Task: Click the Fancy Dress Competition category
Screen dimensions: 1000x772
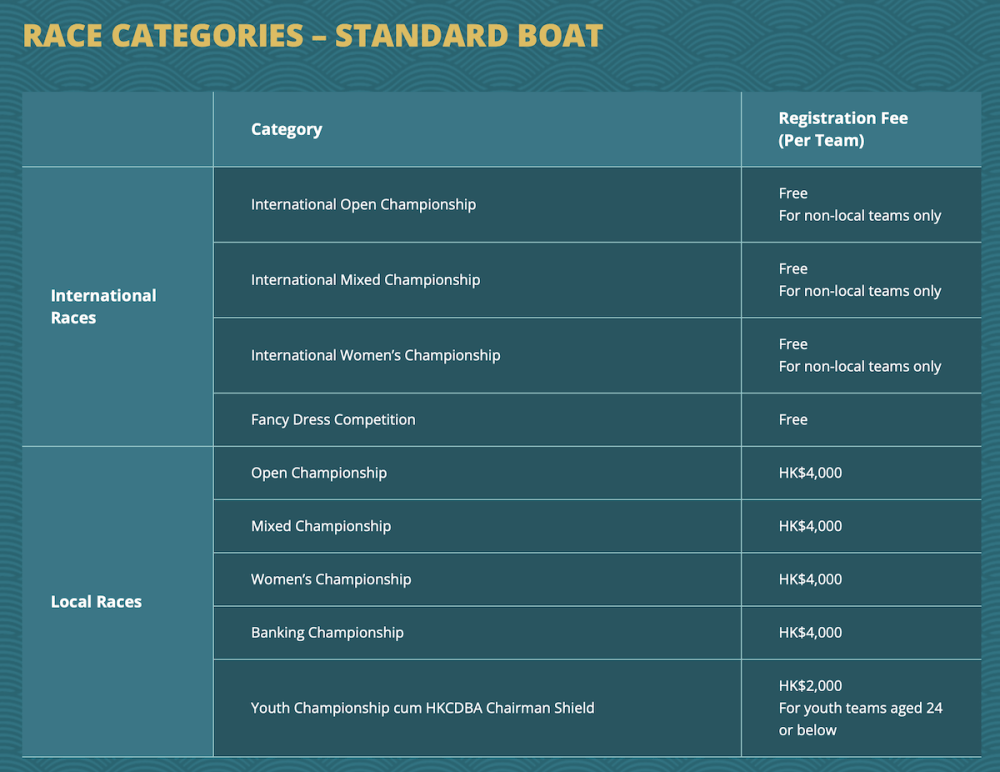Action: [x=333, y=420]
